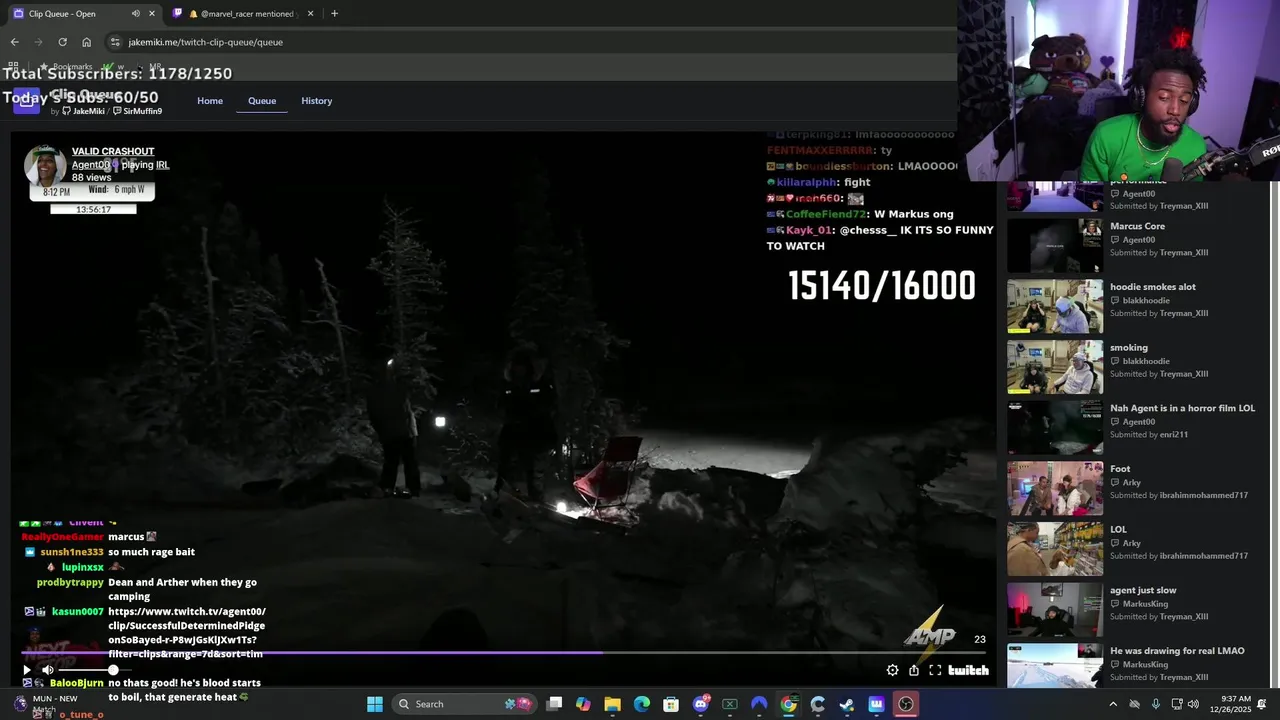Image resolution: width=1280 pixels, height=720 pixels.
Task: Open a new browser tab
Action: (x=334, y=14)
